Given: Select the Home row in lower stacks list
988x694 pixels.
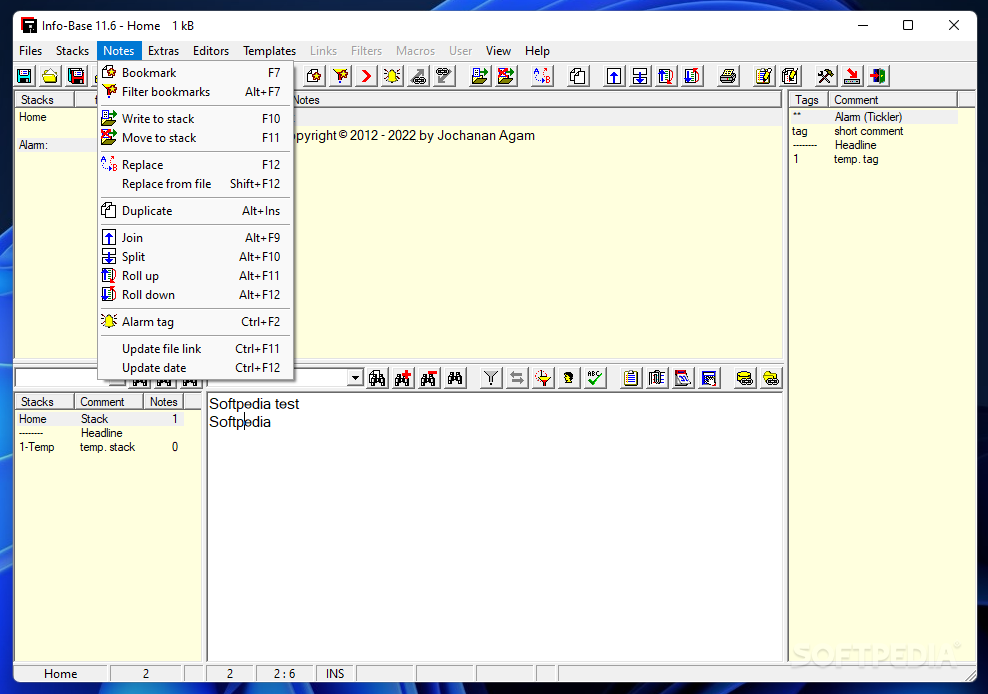Looking at the screenshot, I should click(99, 419).
